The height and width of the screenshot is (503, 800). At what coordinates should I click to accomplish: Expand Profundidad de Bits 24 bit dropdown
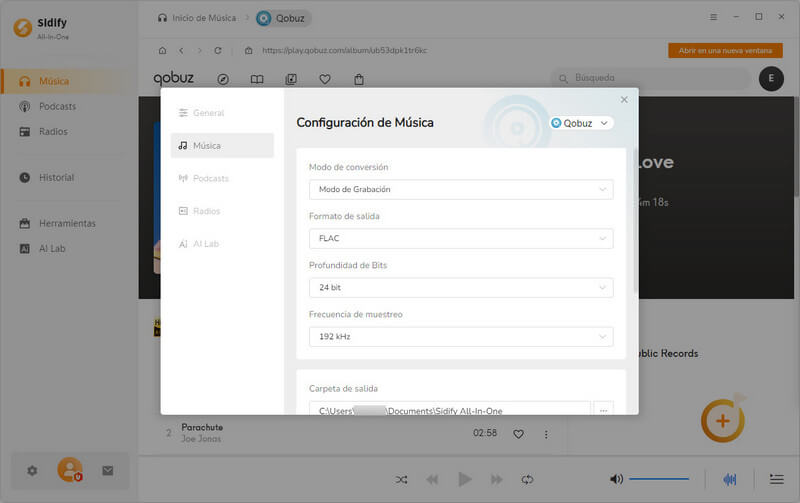461,287
